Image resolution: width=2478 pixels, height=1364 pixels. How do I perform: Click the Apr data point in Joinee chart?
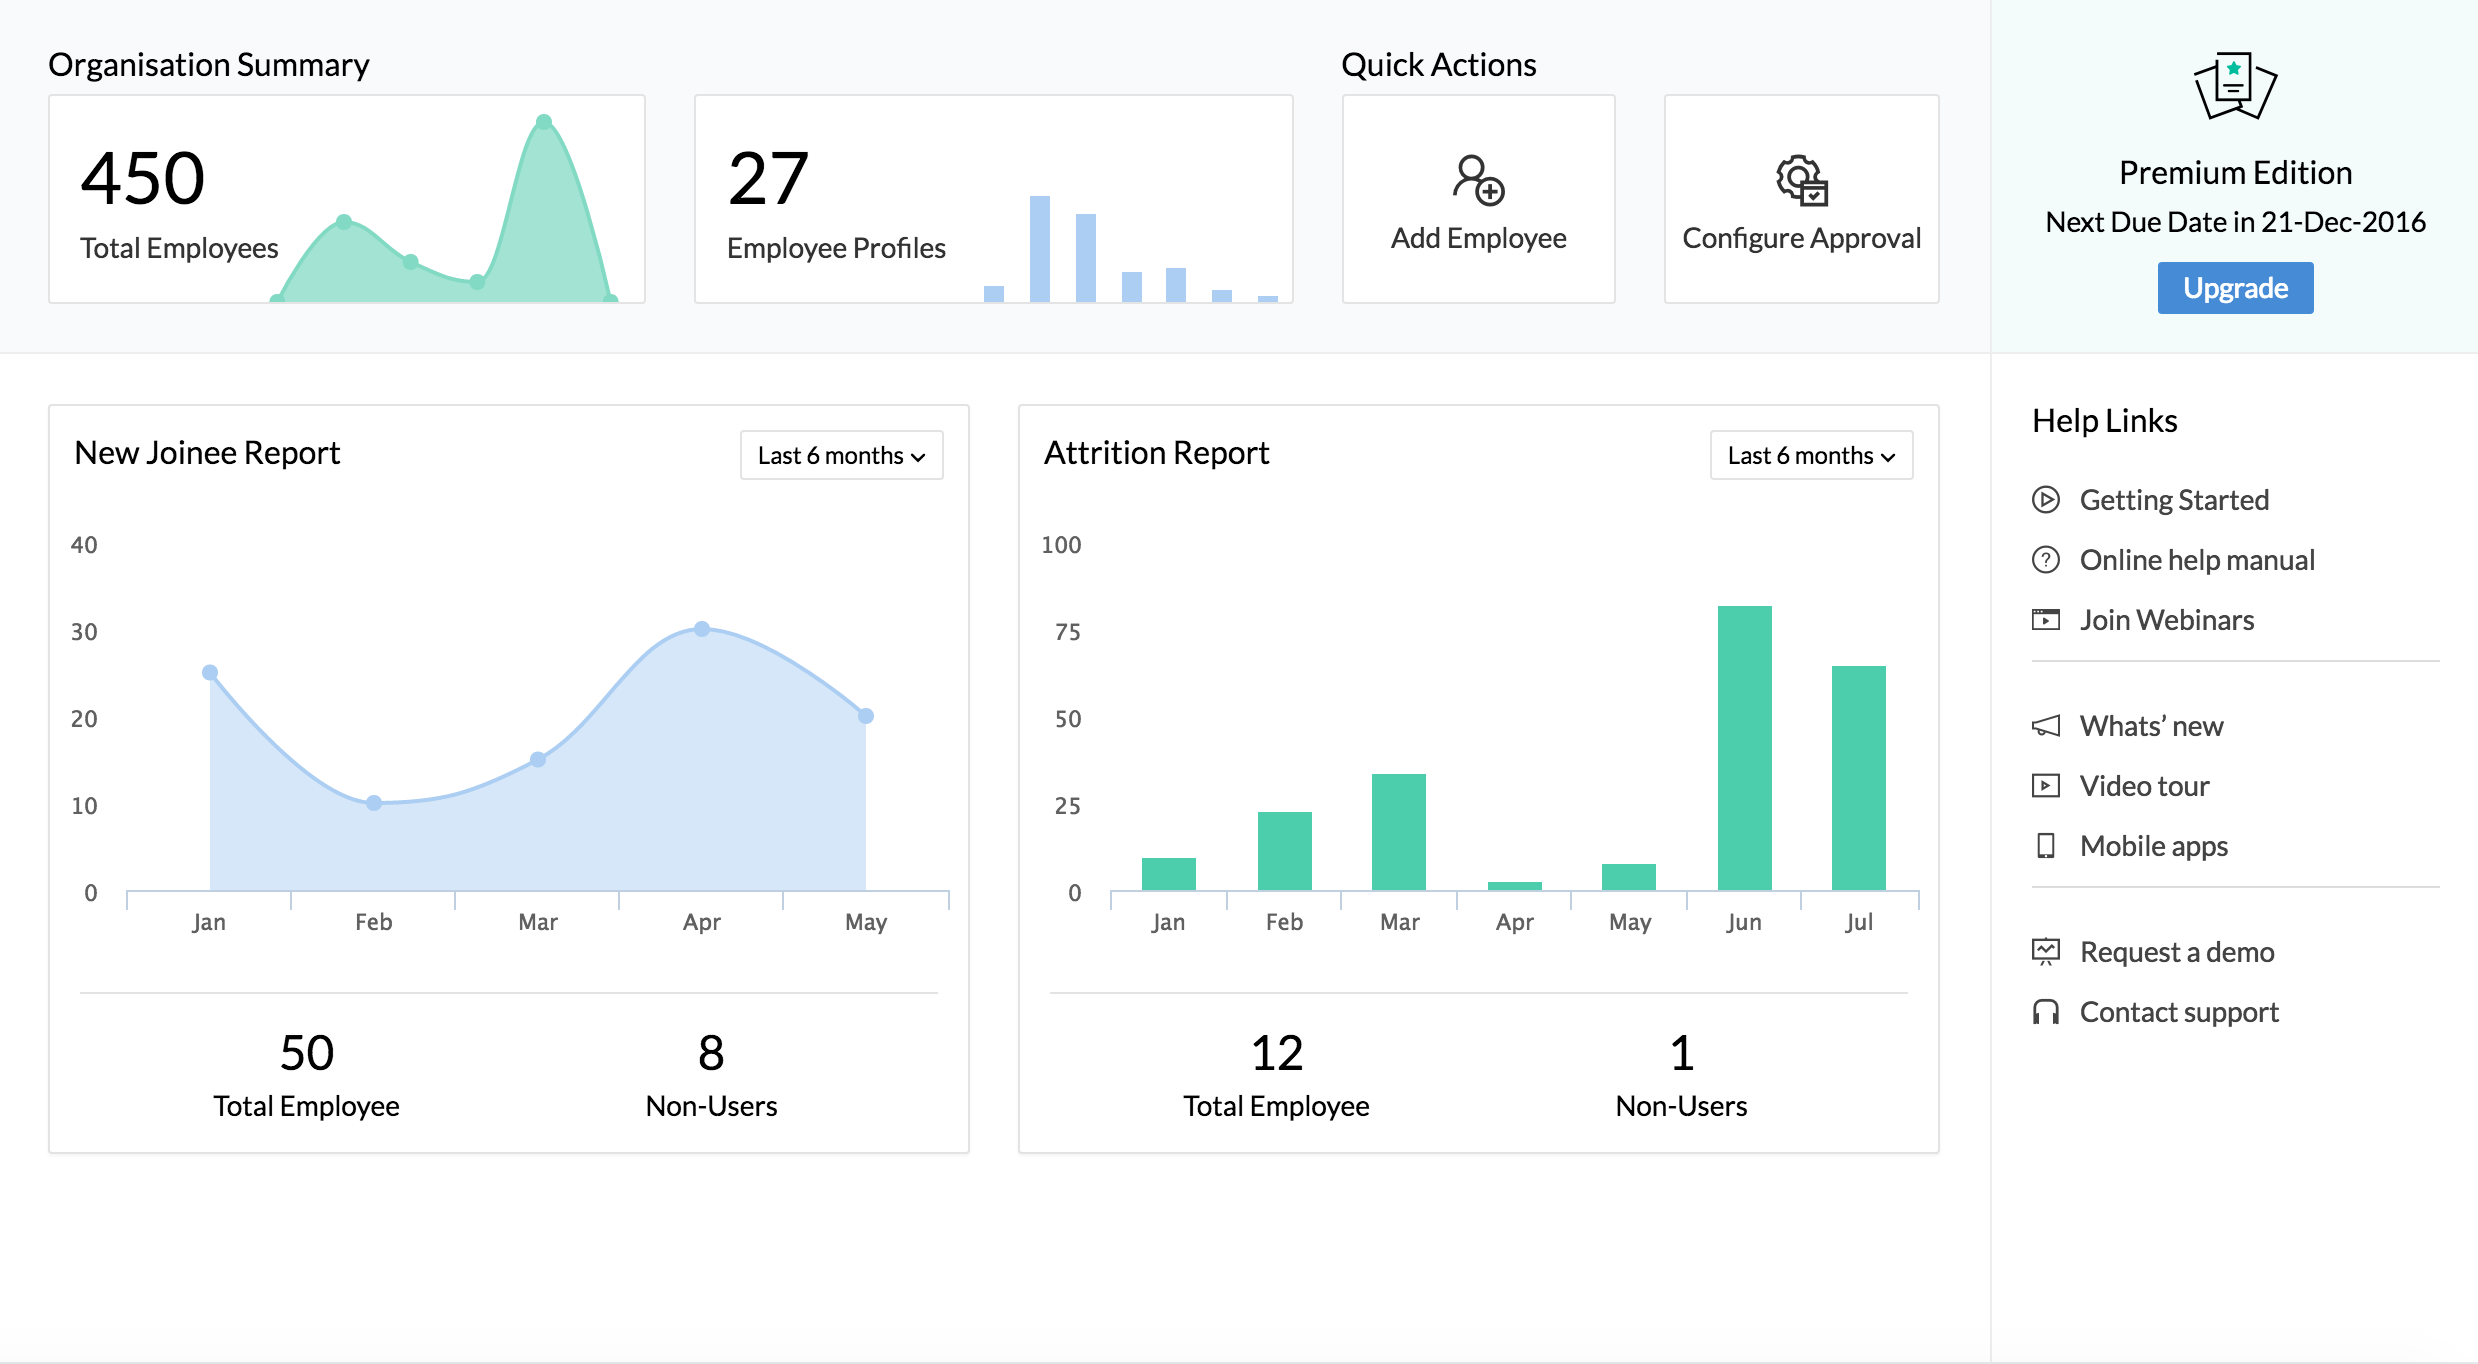(702, 629)
